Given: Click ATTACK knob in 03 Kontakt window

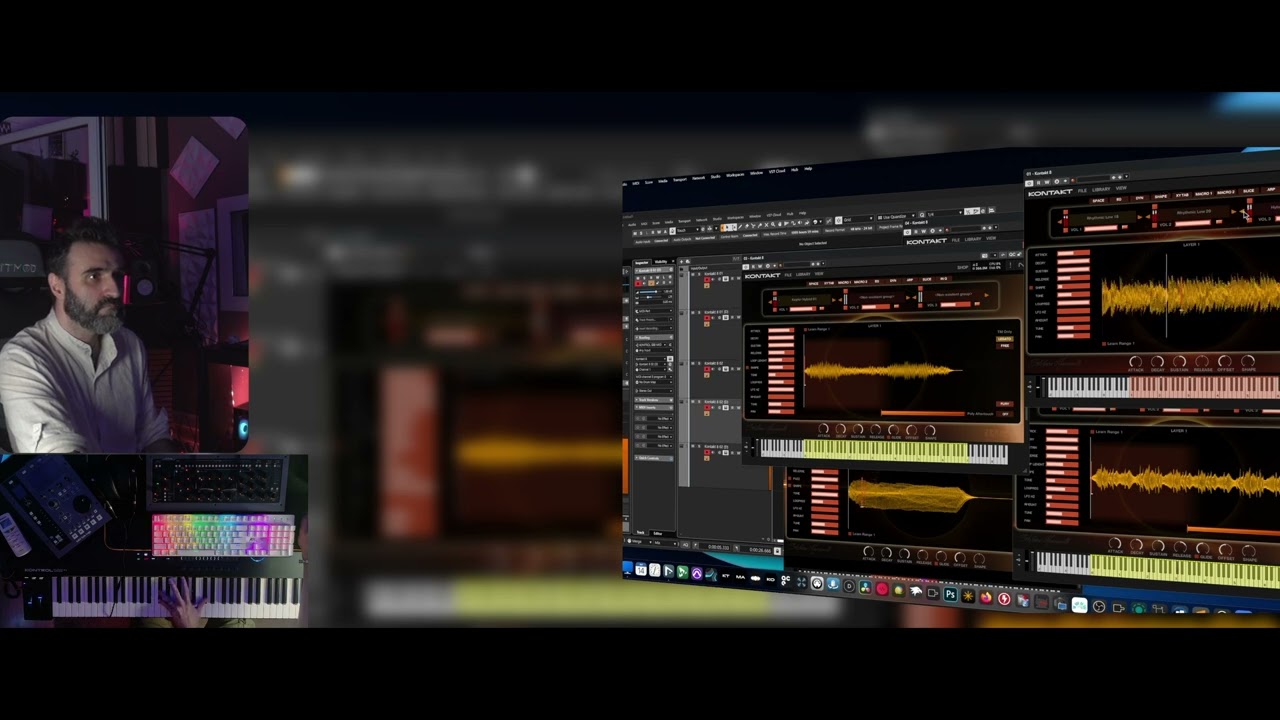Looking at the screenshot, I should click(824, 429).
